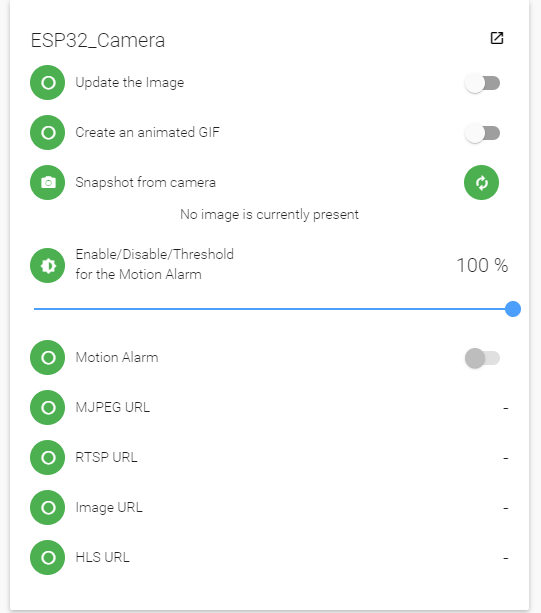
Task: Toggle the Motion Alarm switch
Action: 482,358
